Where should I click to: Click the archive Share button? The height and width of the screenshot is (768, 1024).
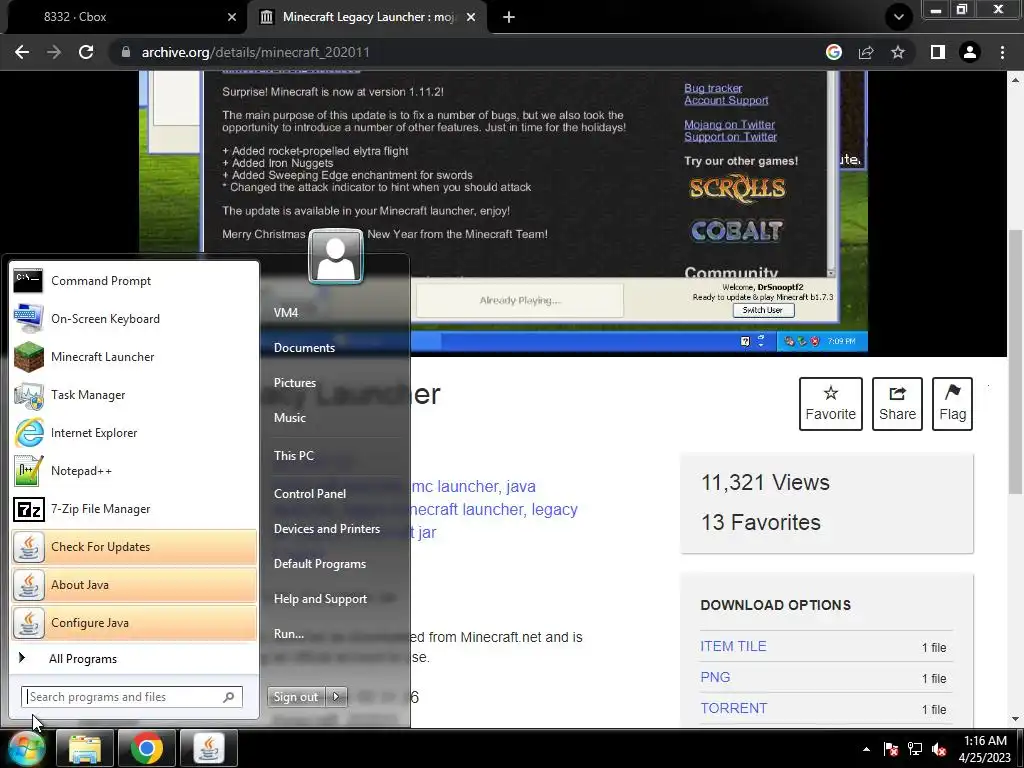click(x=897, y=404)
